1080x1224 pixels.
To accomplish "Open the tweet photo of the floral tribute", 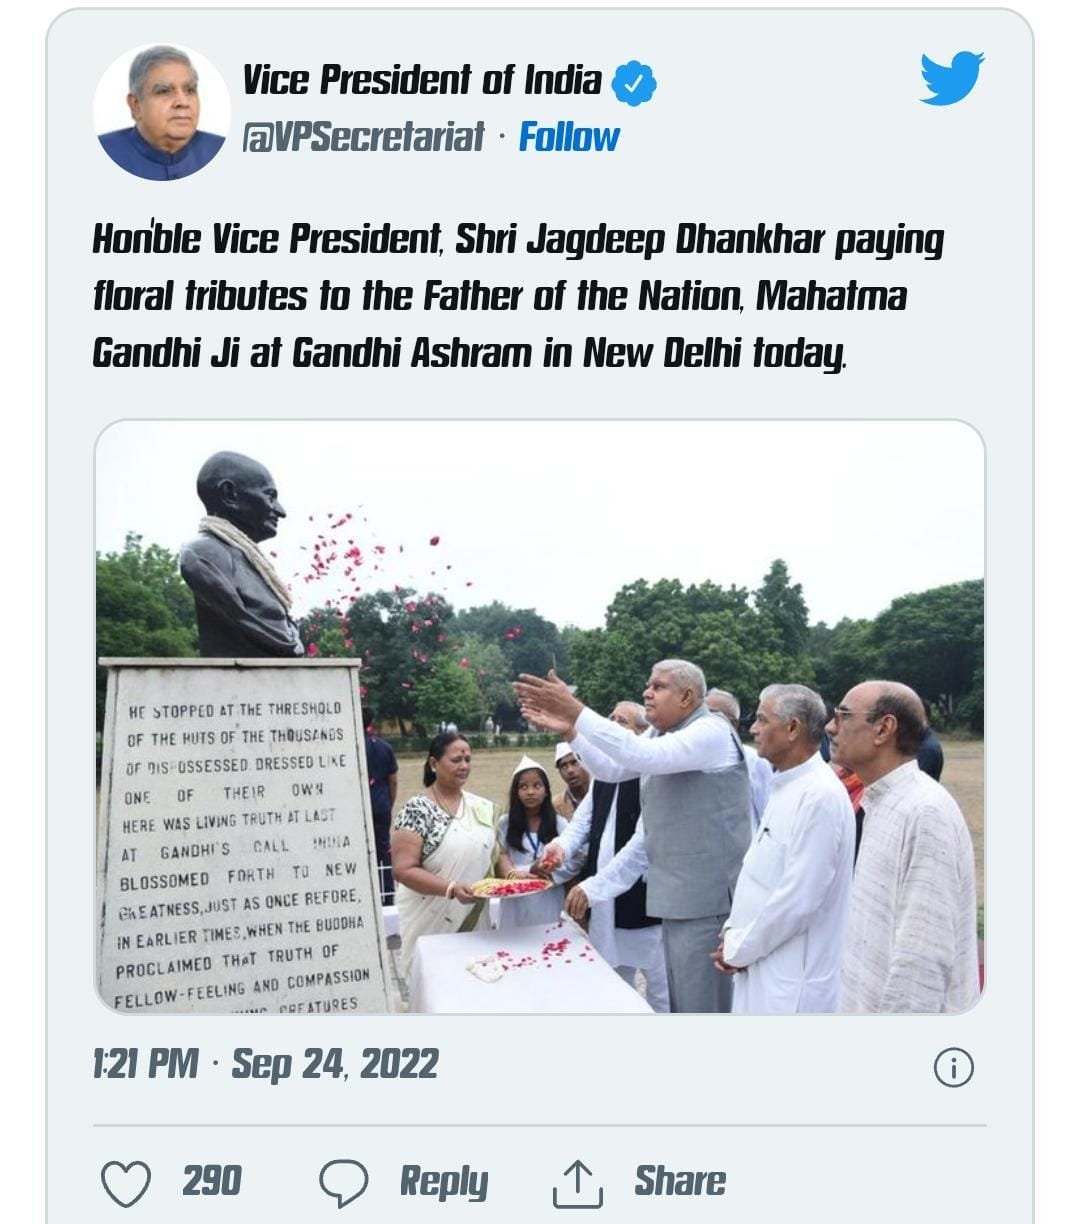I will pos(540,717).
